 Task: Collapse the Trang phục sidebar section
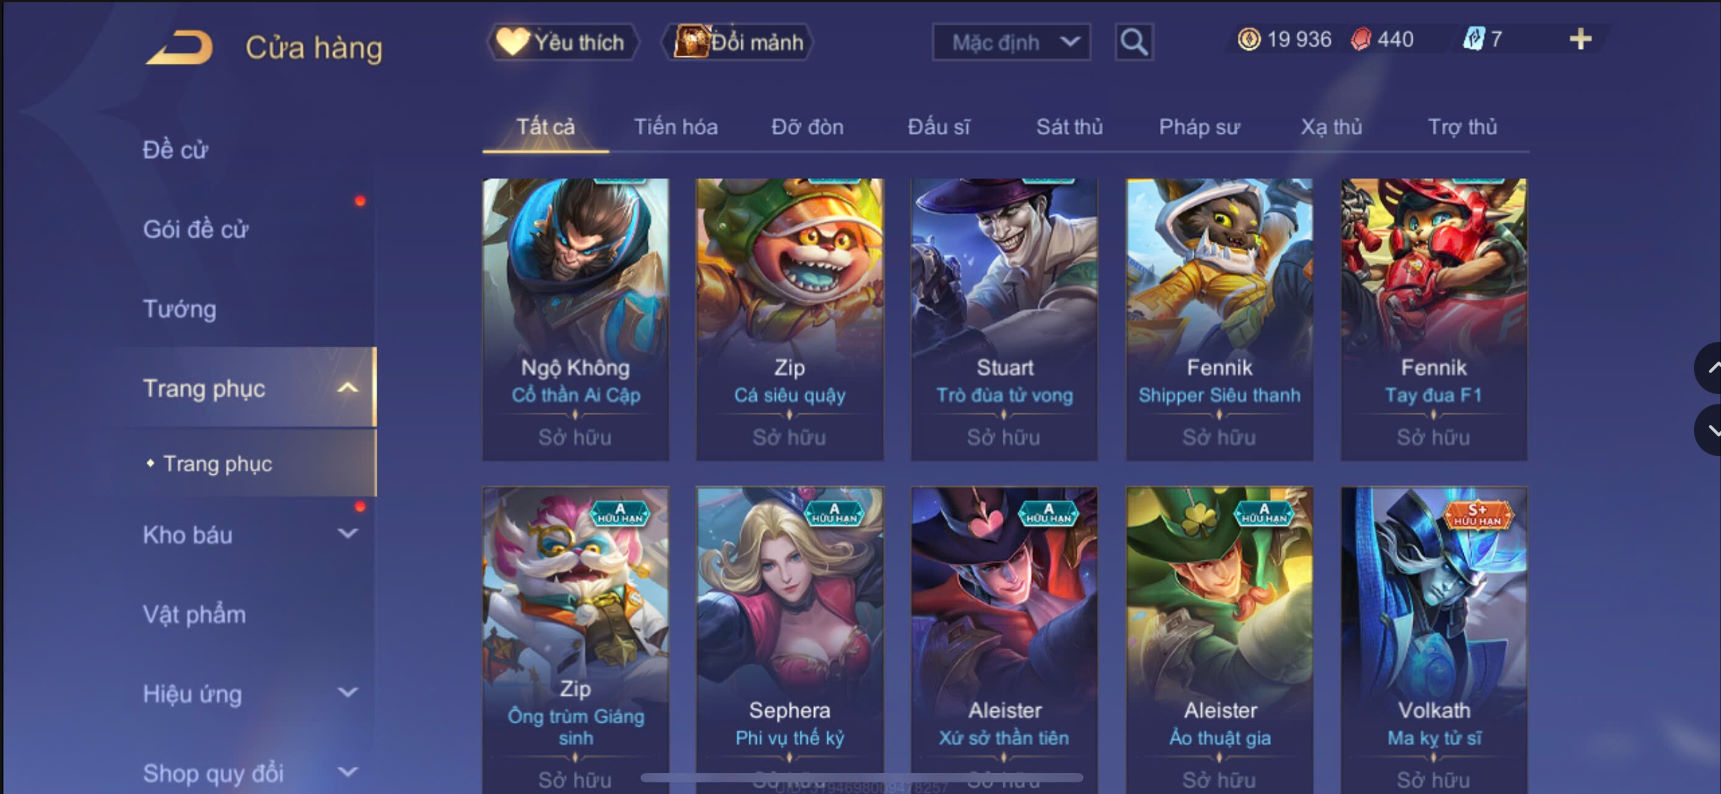pyautogui.click(x=347, y=388)
